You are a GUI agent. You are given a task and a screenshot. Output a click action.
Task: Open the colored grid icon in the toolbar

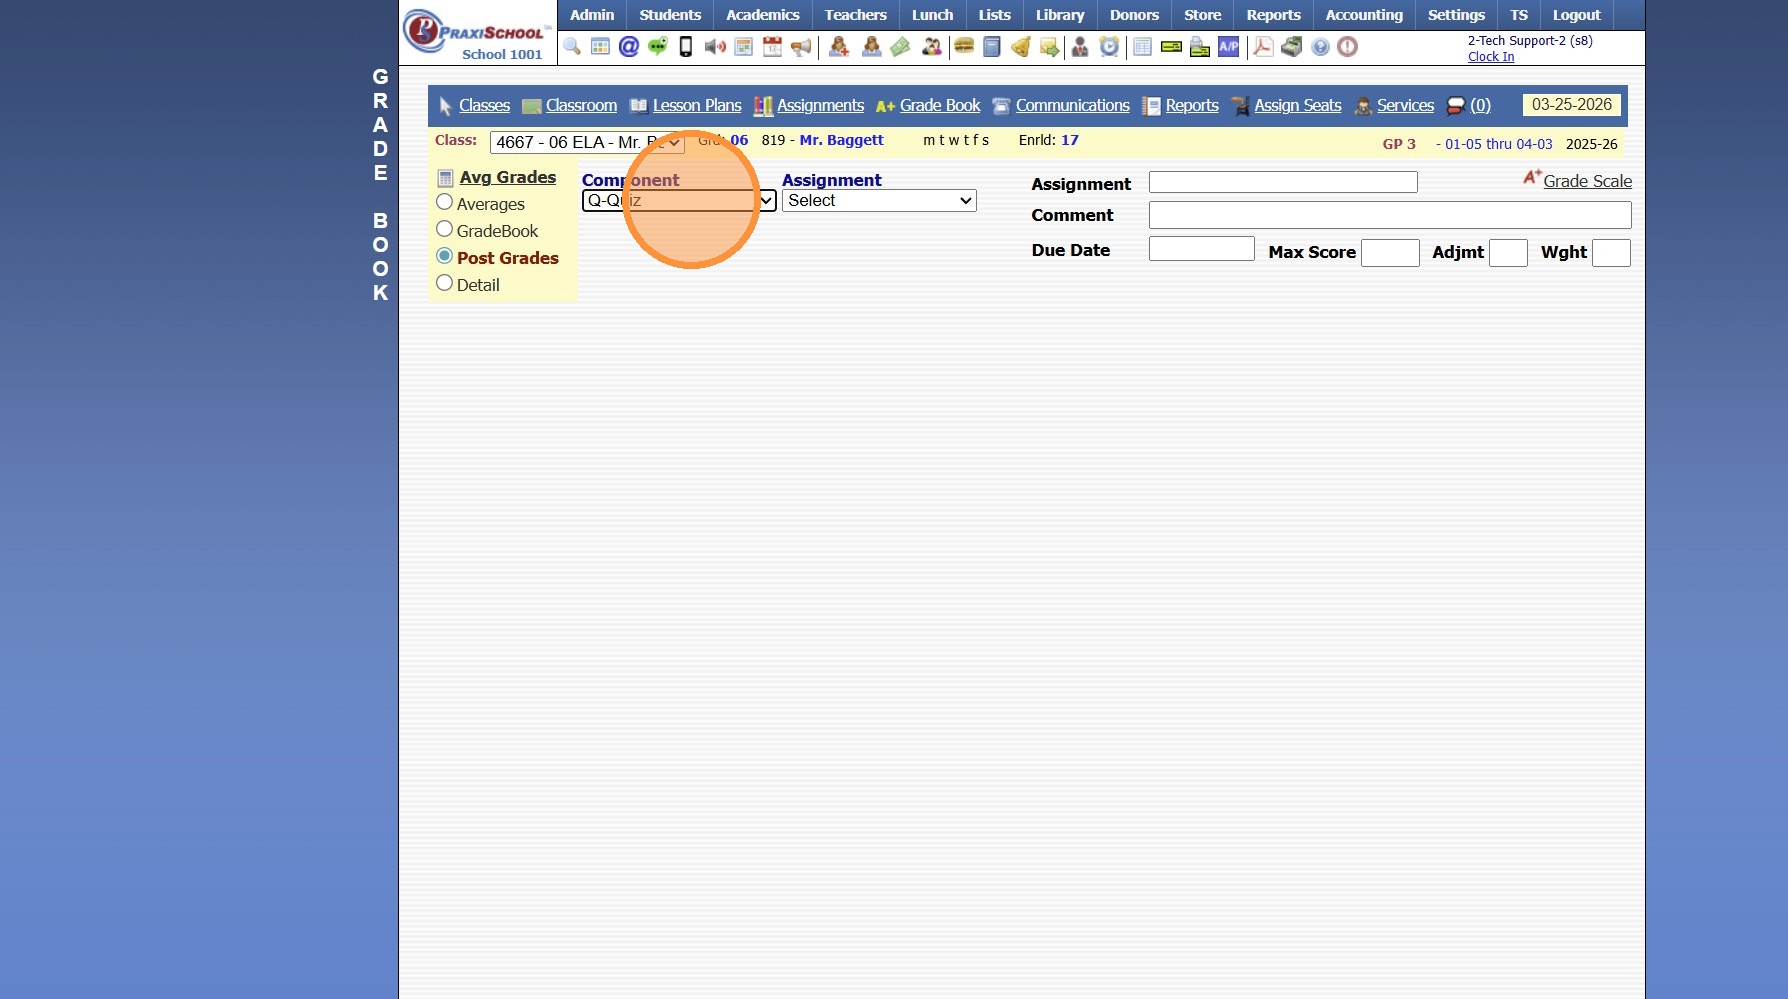pos(600,47)
